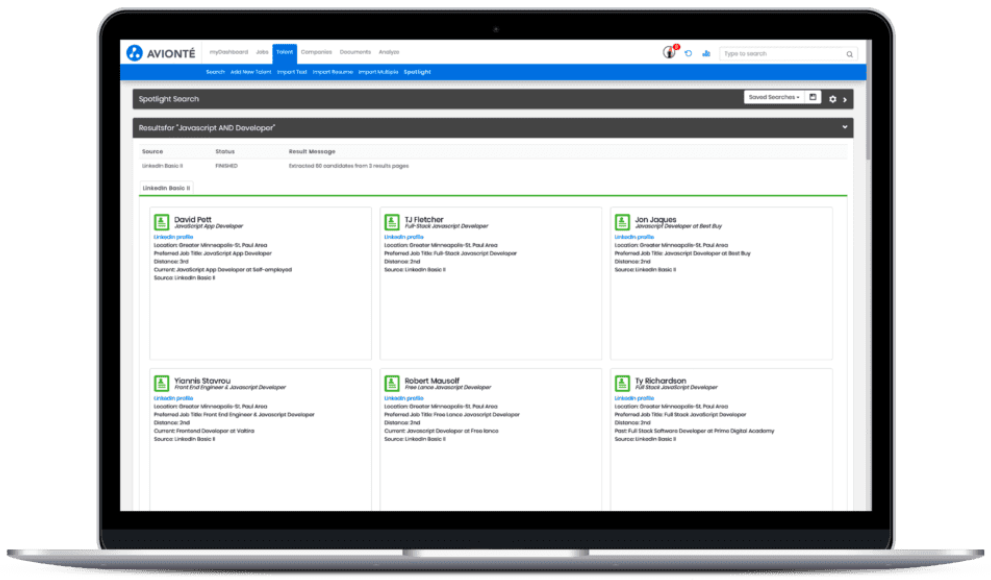The height and width of the screenshot is (580, 991).
Task: Click the magnifier icon in the search box
Action: click(x=849, y=54)
